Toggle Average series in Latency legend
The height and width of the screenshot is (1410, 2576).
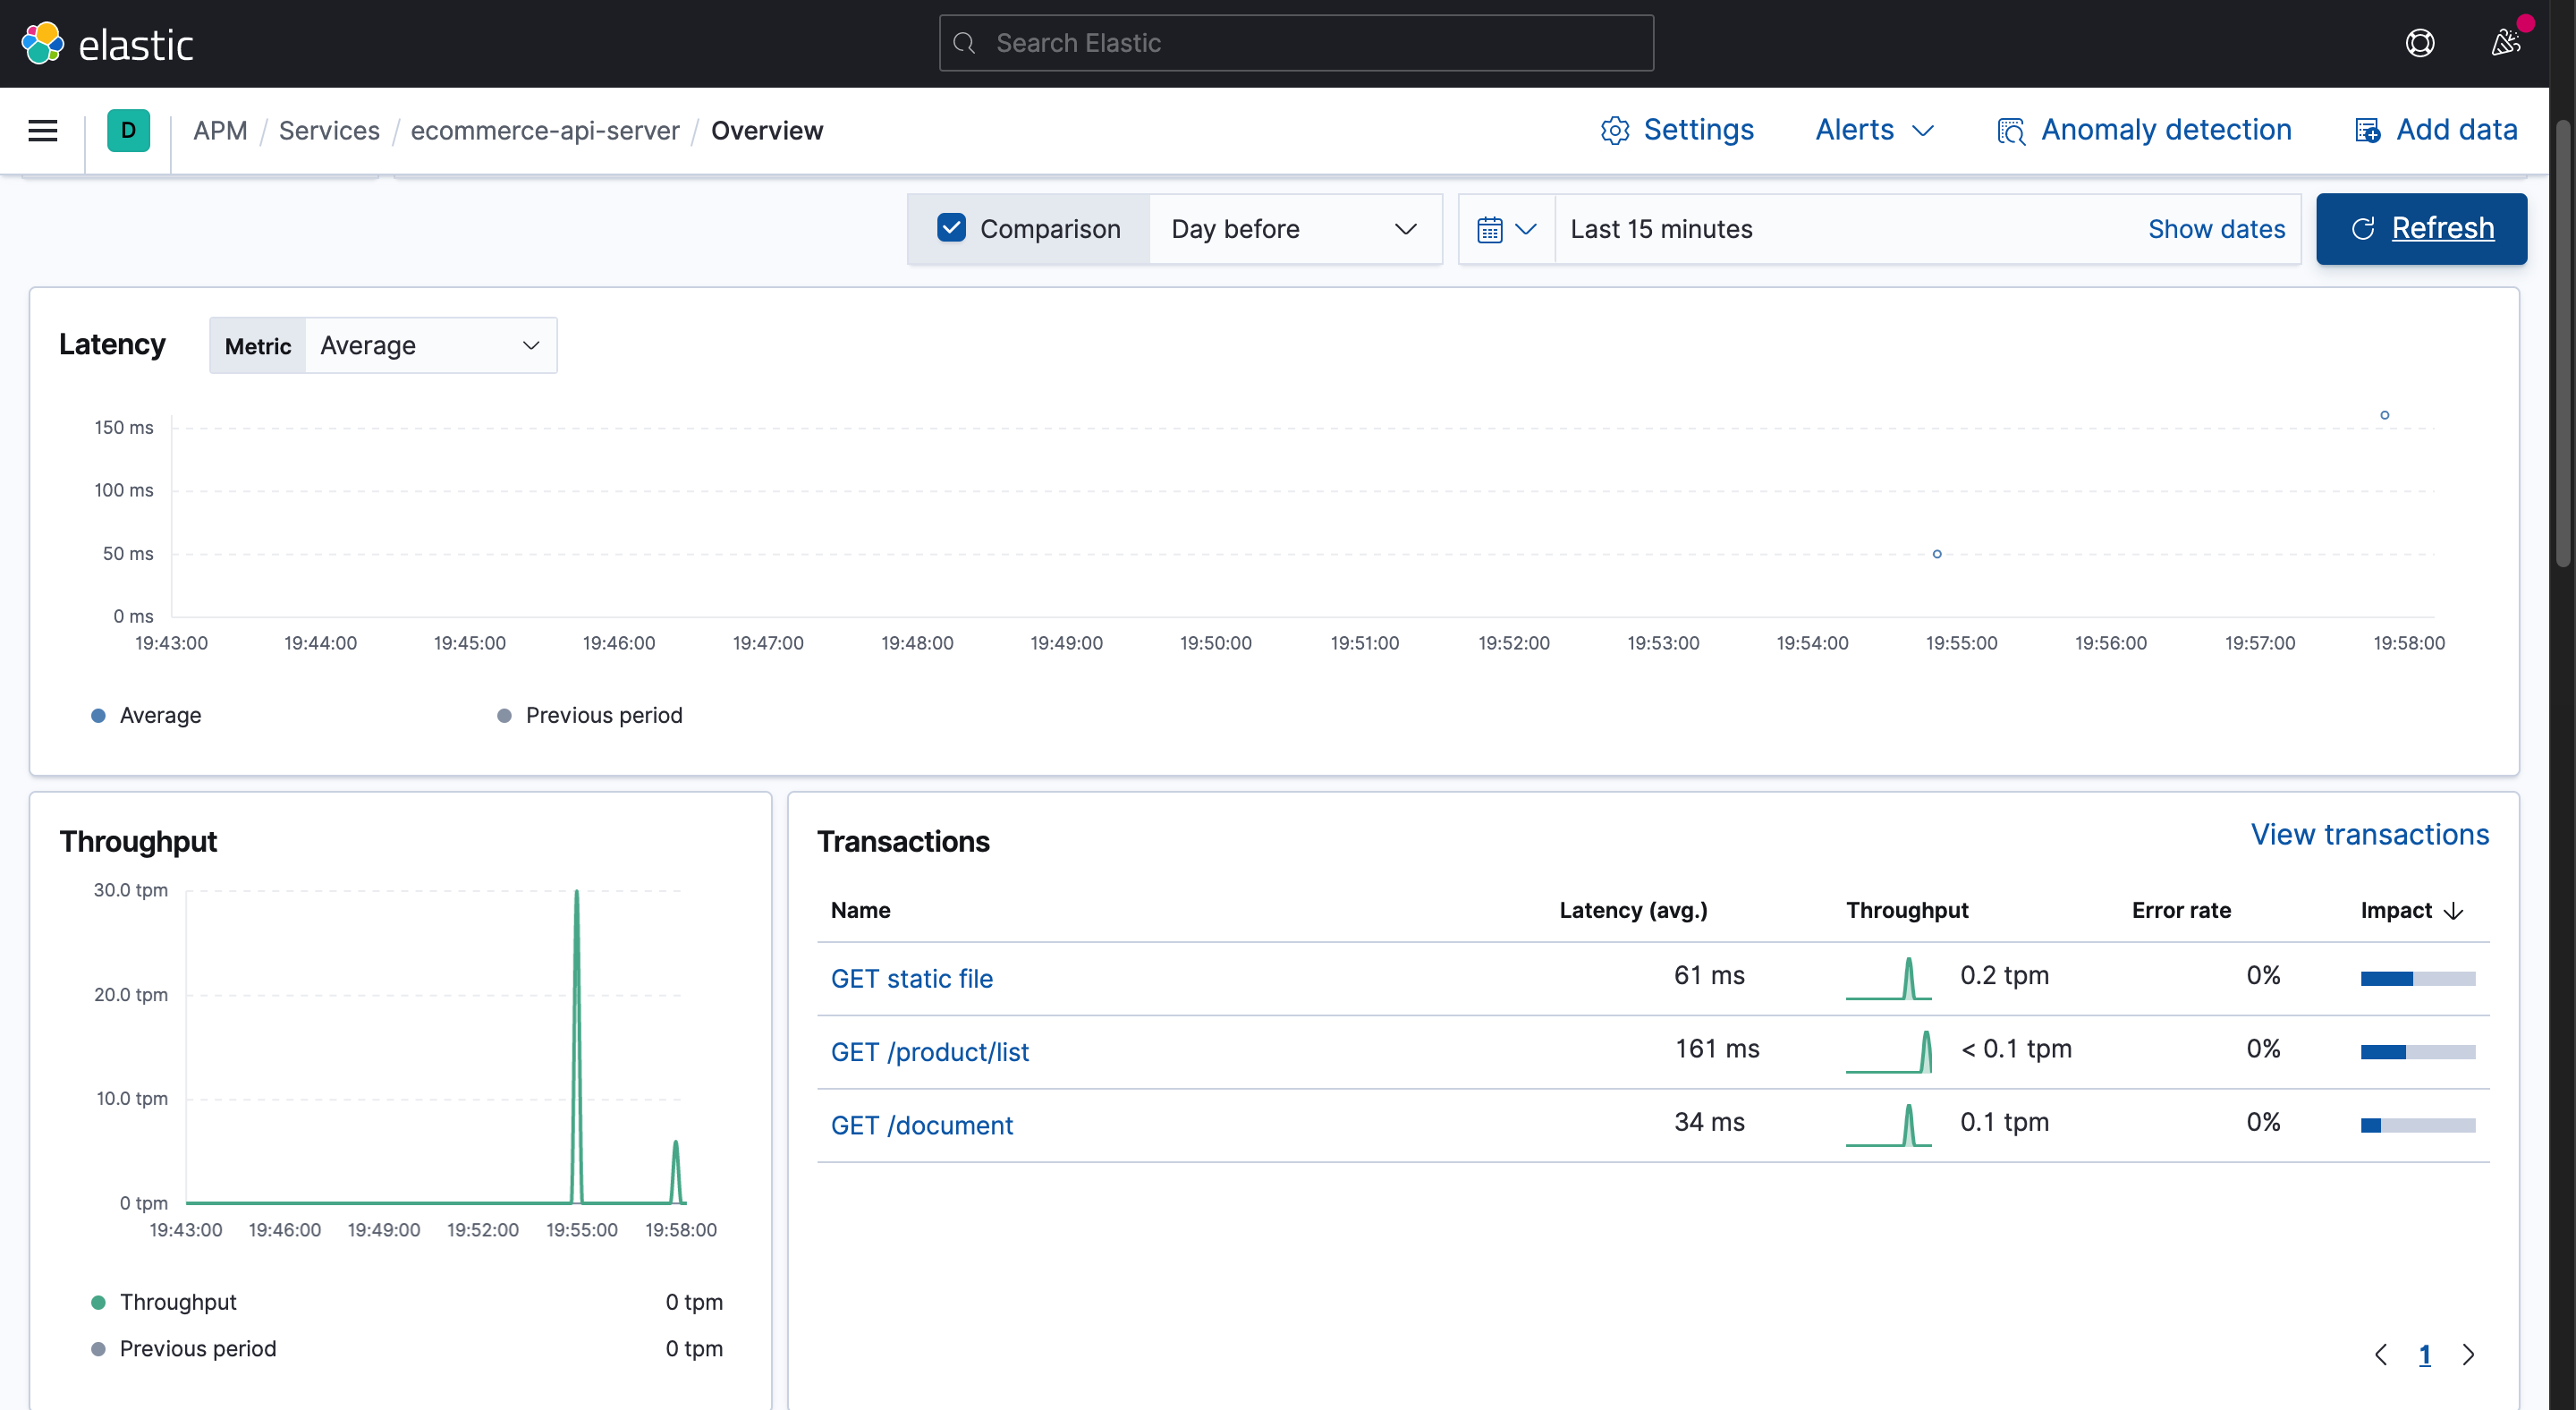coord(160,715)
